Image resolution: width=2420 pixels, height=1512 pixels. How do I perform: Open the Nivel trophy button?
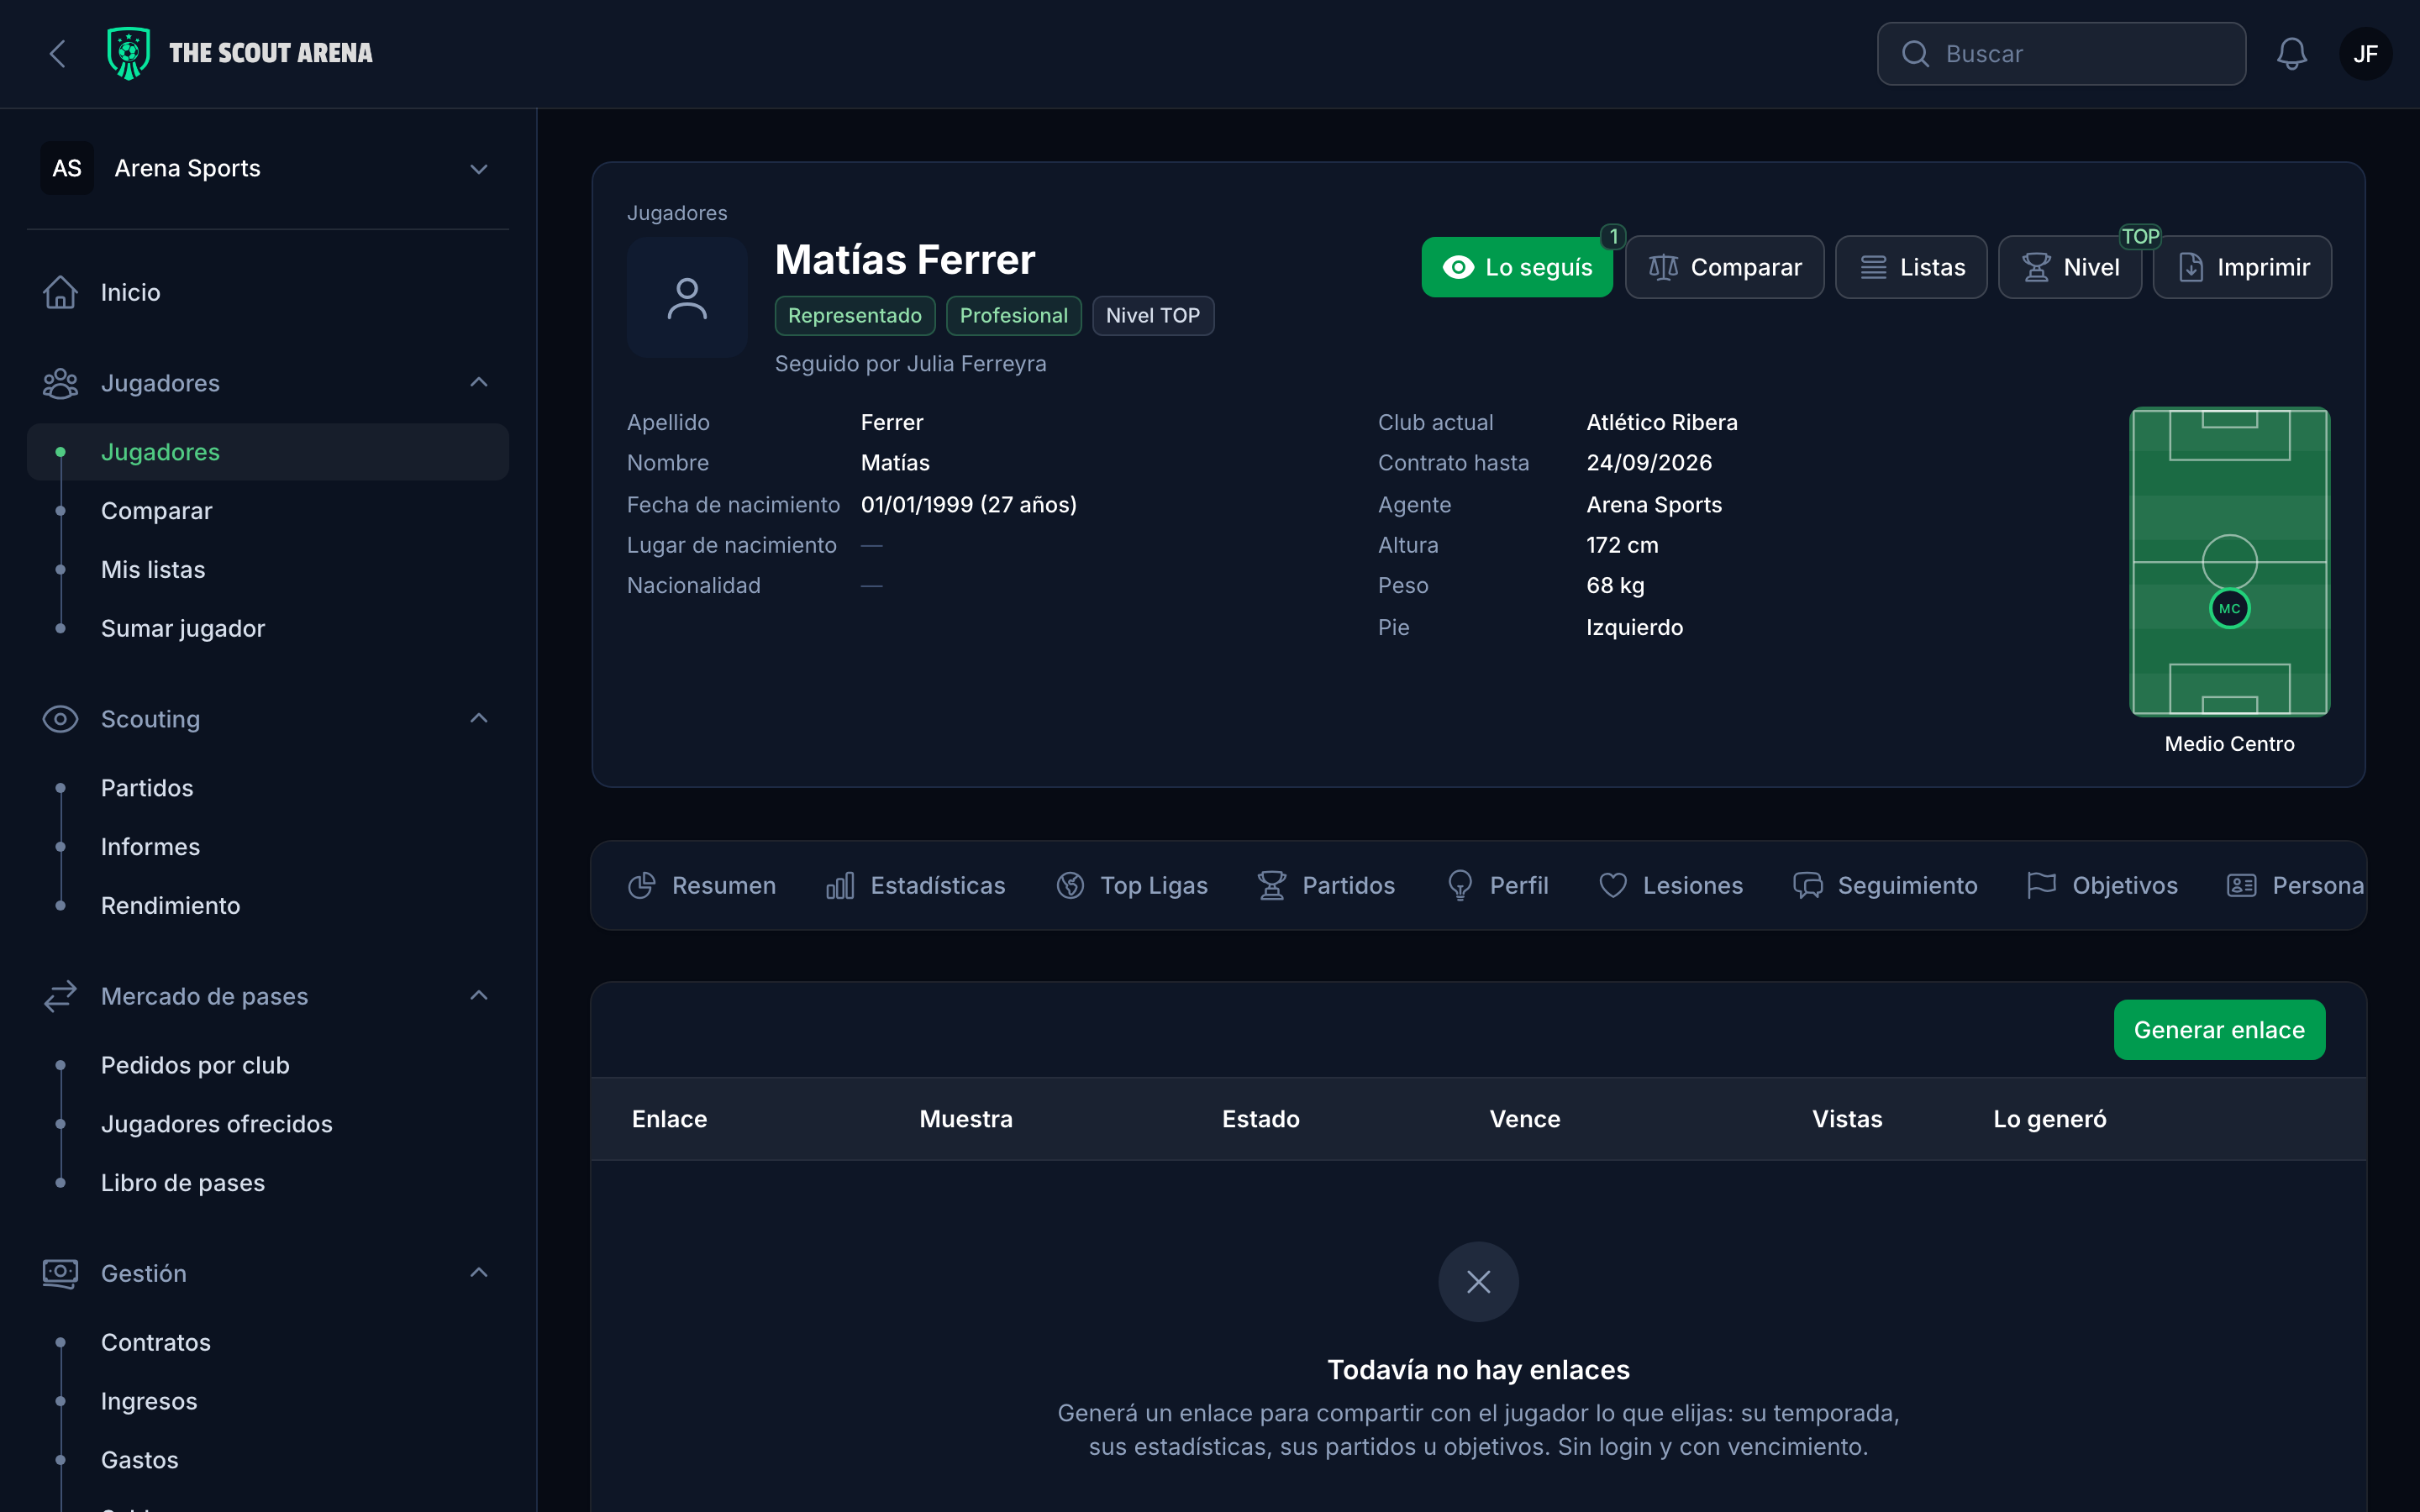pos(2069,267)
